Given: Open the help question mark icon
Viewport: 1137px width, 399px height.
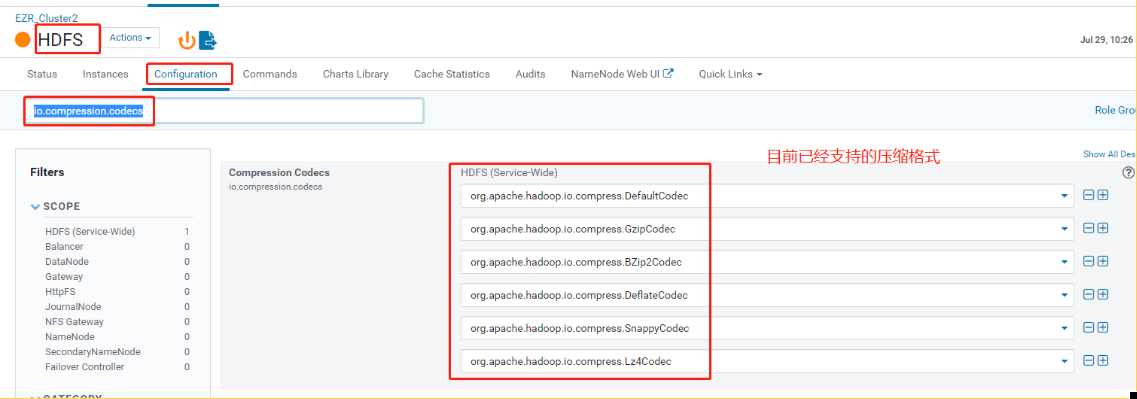Looking at the screenshot, I should 1128,173.
